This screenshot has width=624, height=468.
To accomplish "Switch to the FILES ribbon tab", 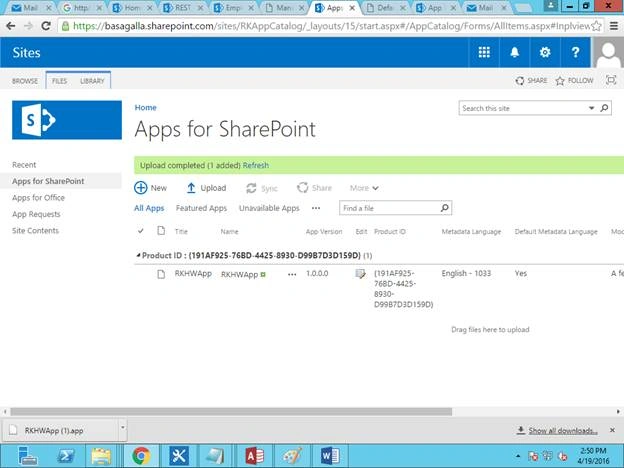I will [x=59, y=81].
